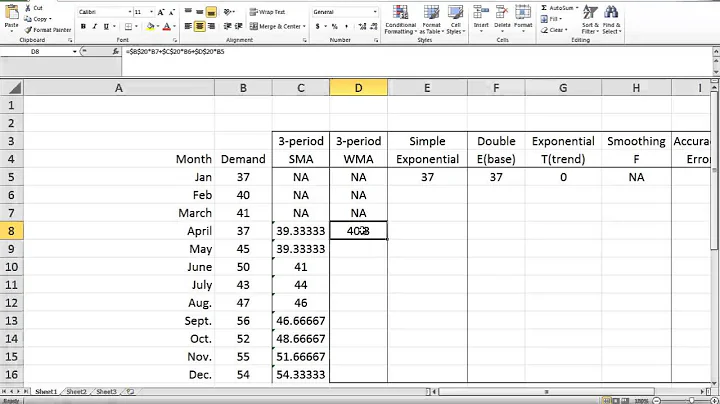Apply fill color paint bucket
The image size is (720, 404).
[x=150, y=27]
